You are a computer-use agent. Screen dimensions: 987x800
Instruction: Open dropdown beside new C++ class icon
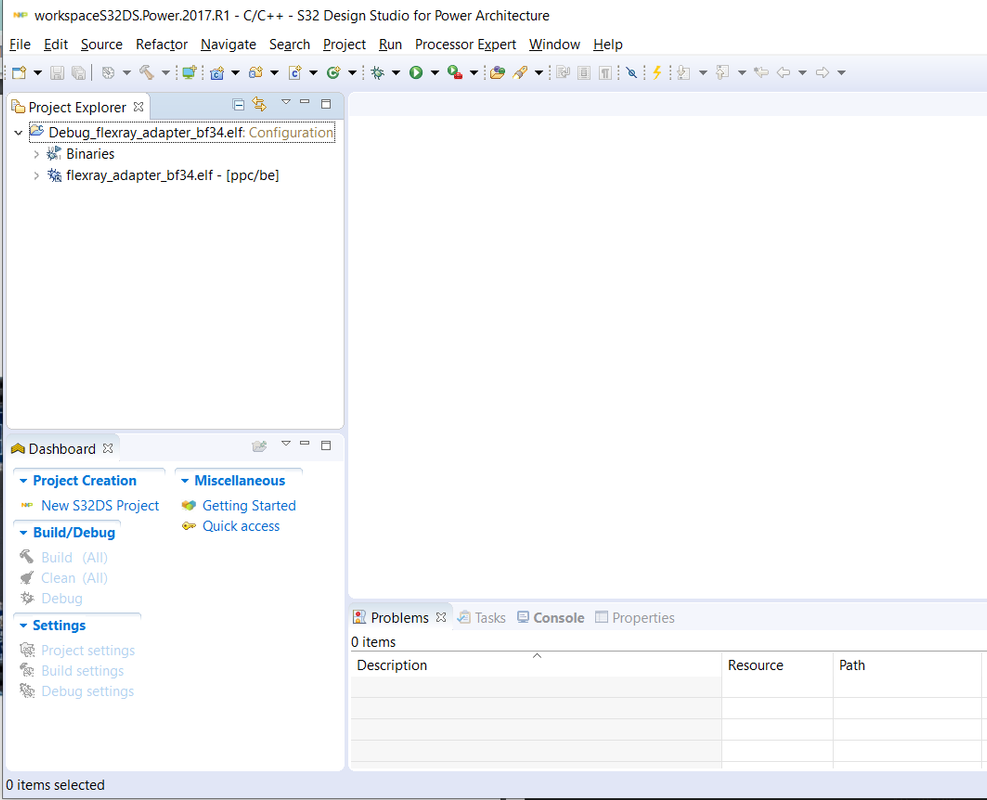pos(352,73)
